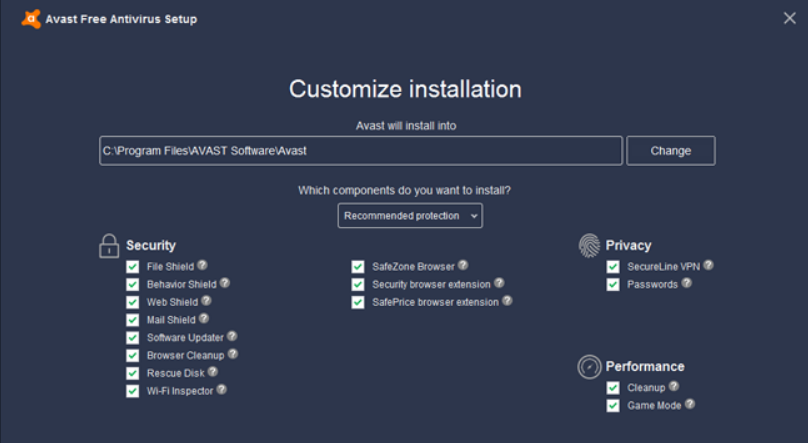This screenshot has height=443, width=808.
Task: Uncheck the Behavior Shield checkbox
Action: coord(132,284)
